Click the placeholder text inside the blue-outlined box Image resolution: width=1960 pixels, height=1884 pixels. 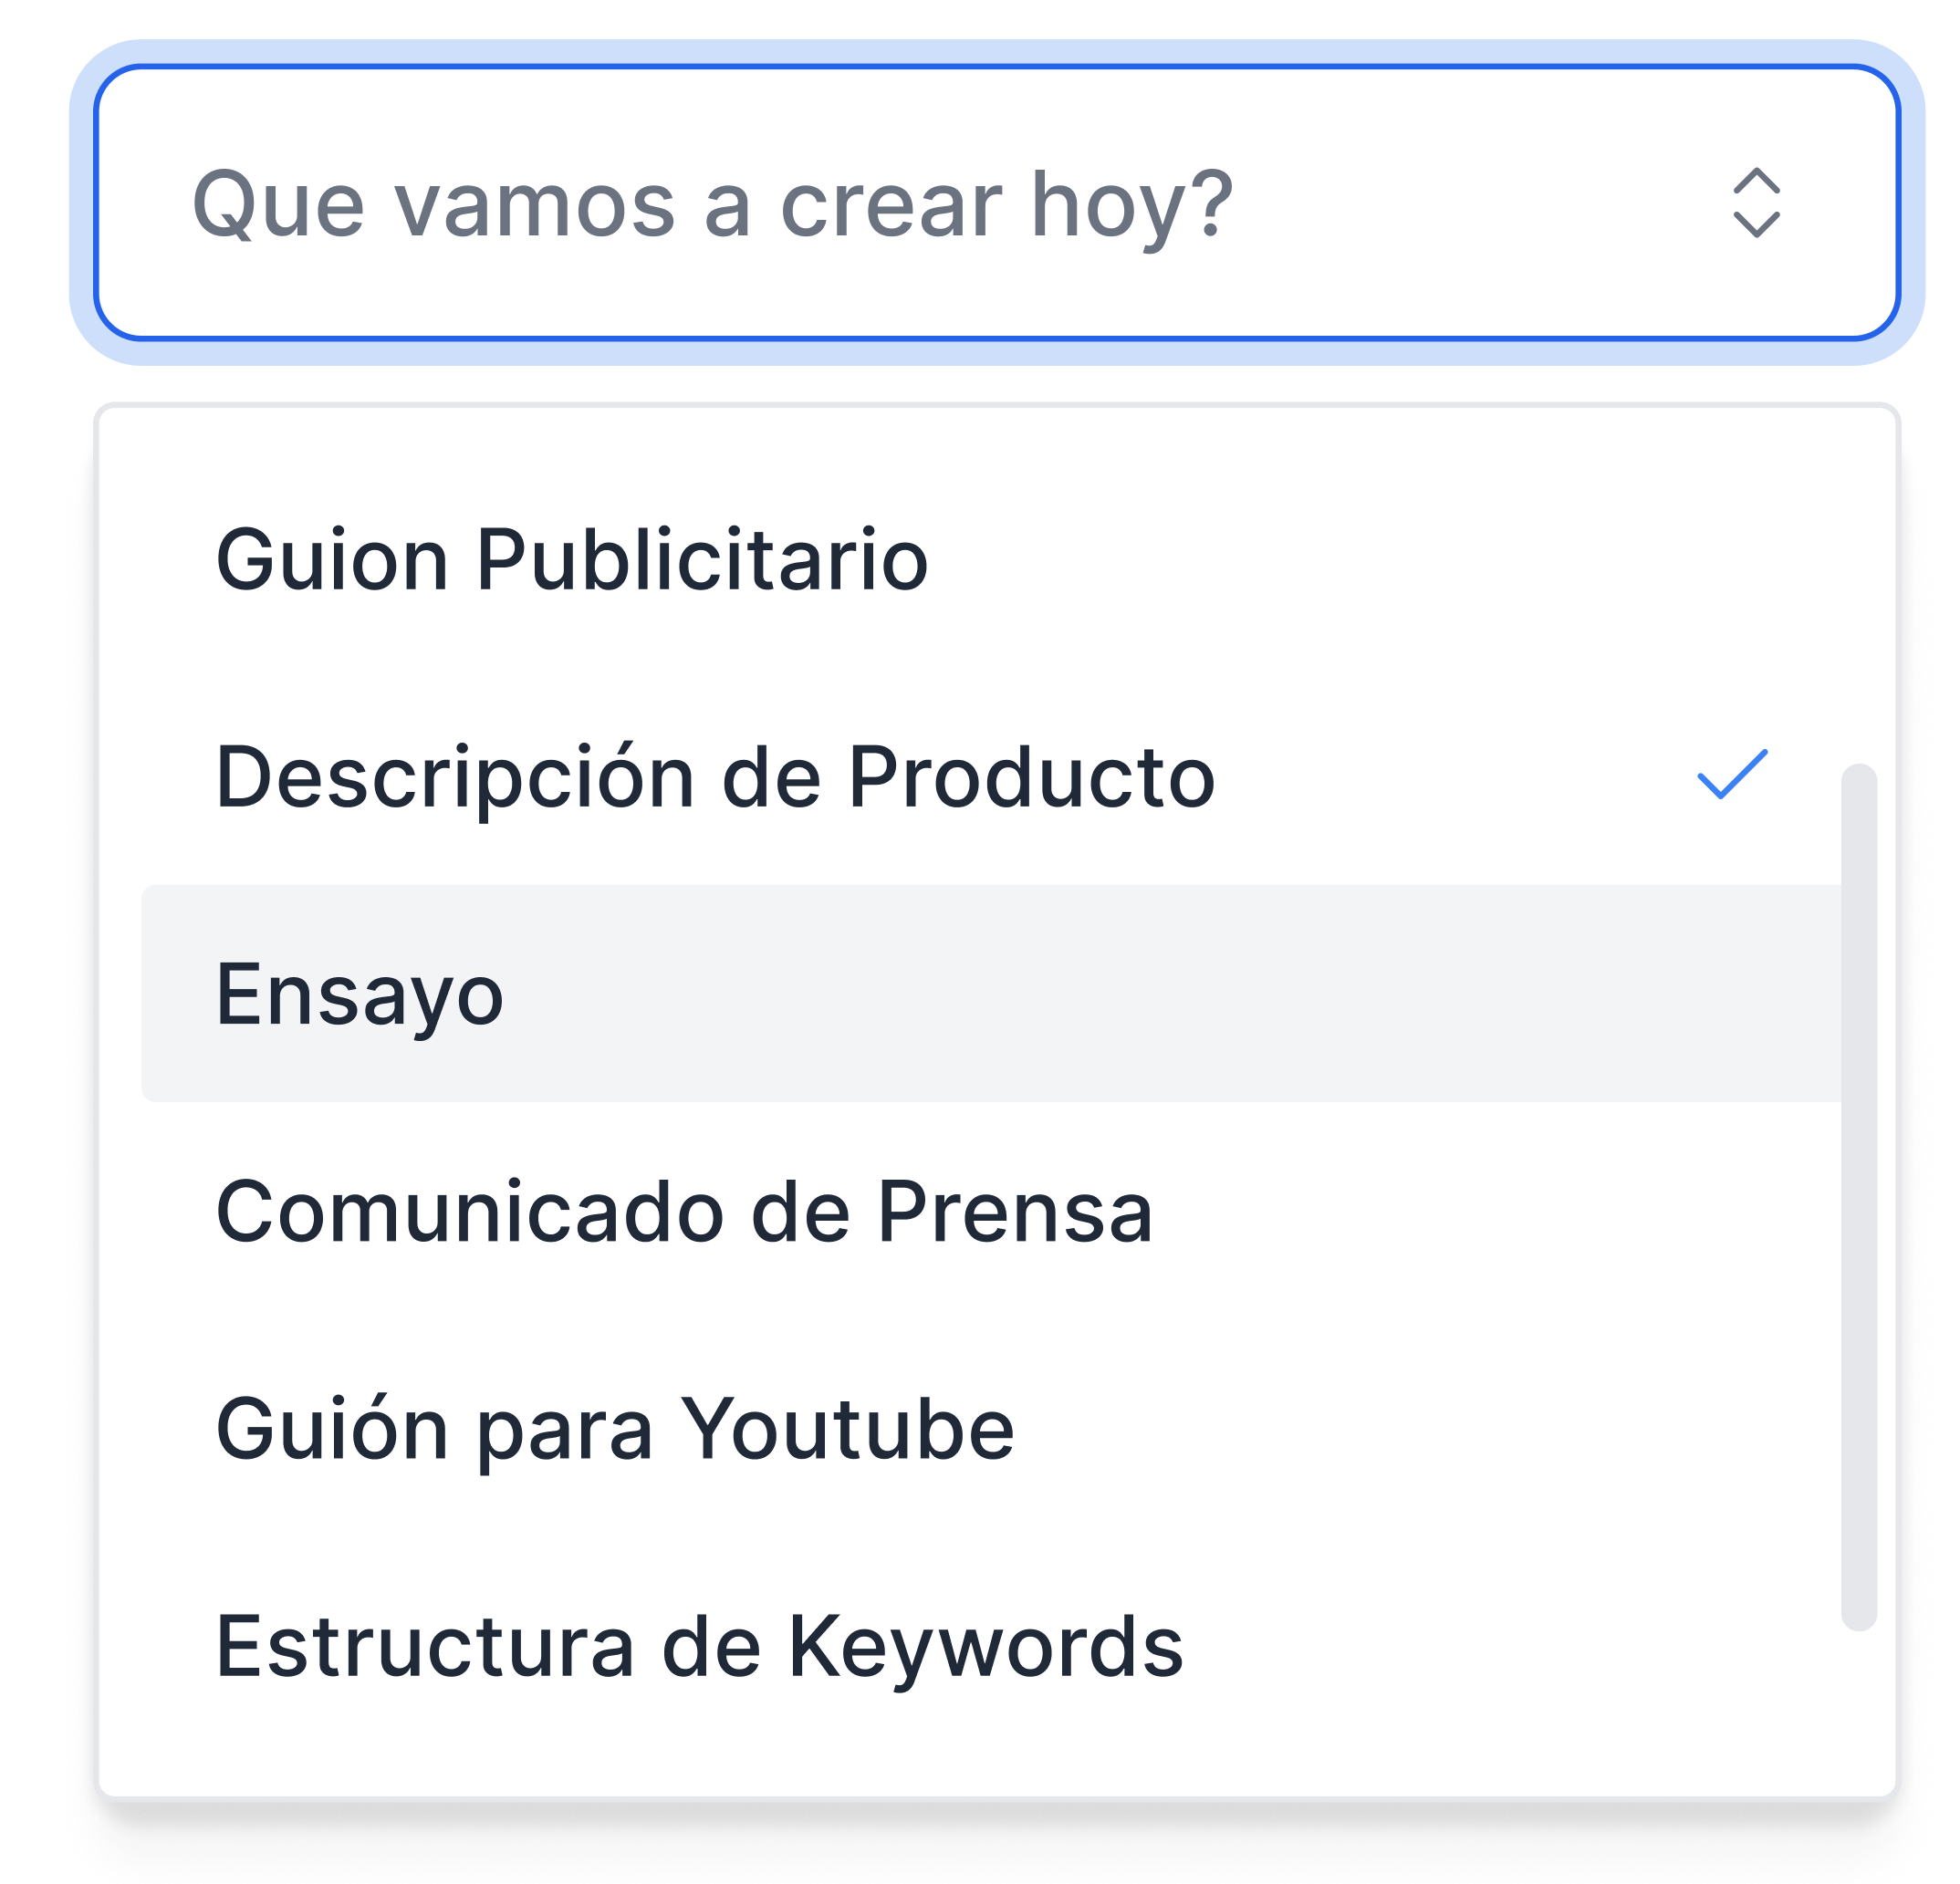[x=712, y=205]
